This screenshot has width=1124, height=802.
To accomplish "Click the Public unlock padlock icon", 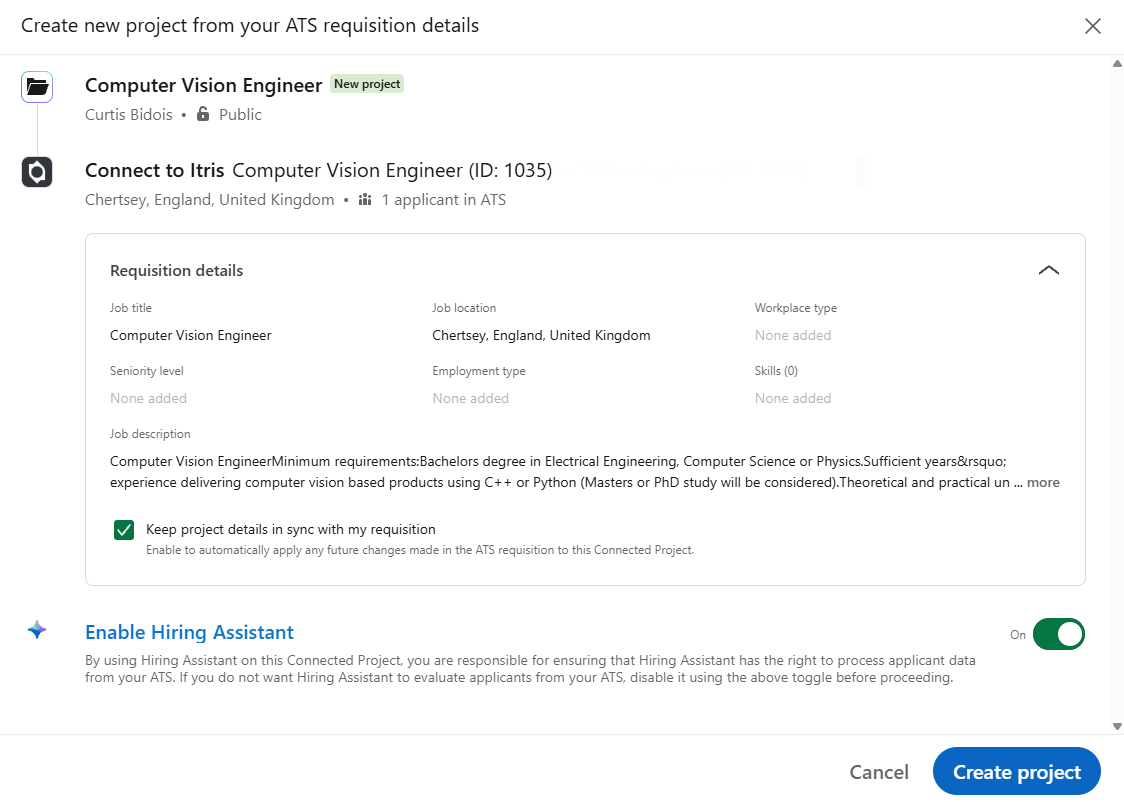I will 203,114.
